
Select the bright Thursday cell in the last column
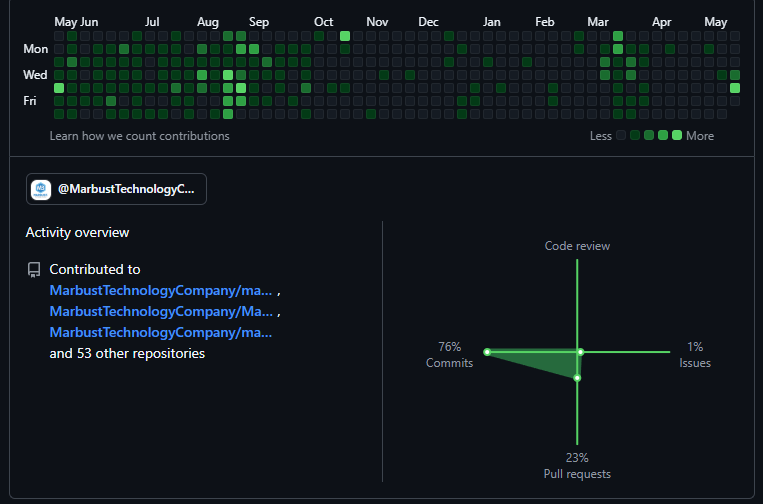pos(735,88)
